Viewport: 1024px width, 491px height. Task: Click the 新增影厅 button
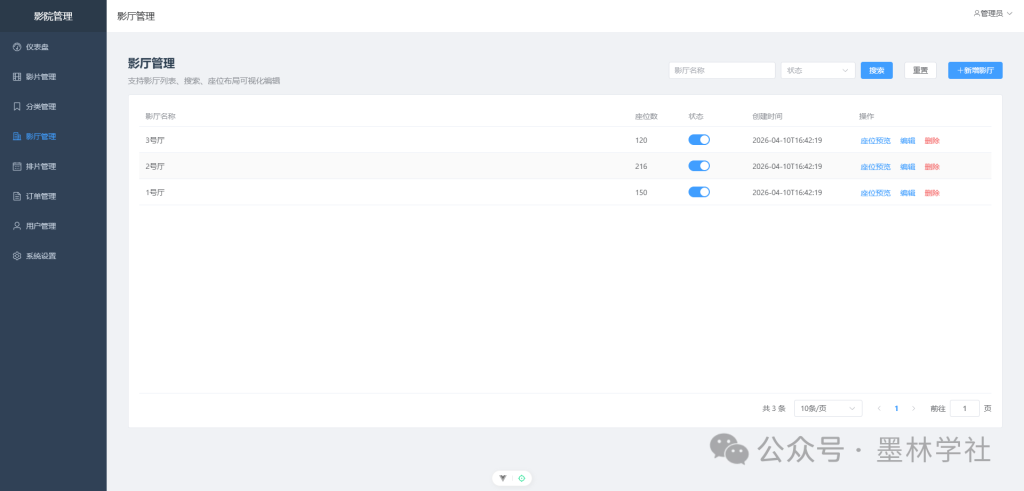tap(975, 71)
